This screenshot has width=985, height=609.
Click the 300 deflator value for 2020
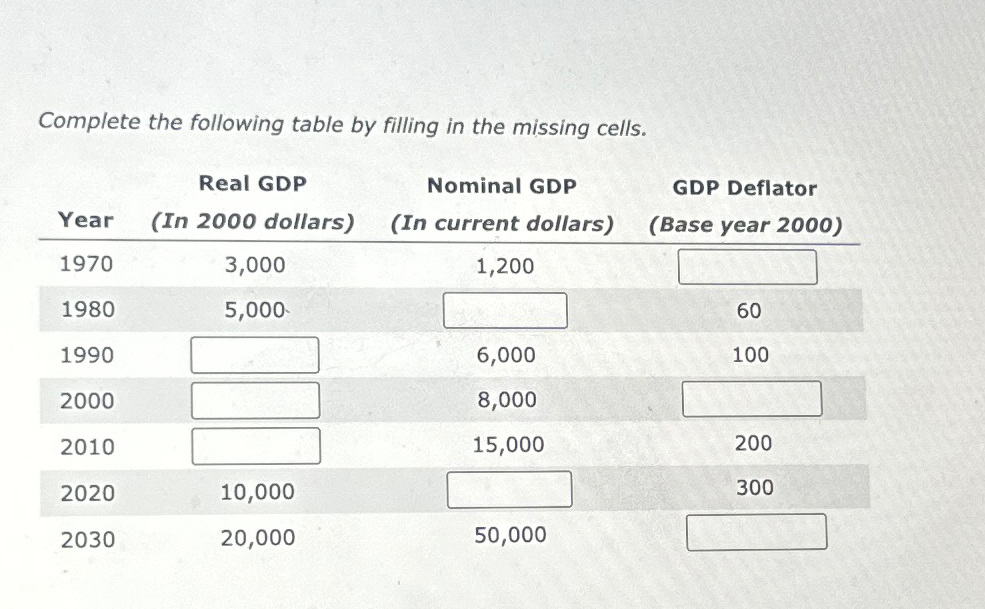pyautogui.click(x=757, y=487)
